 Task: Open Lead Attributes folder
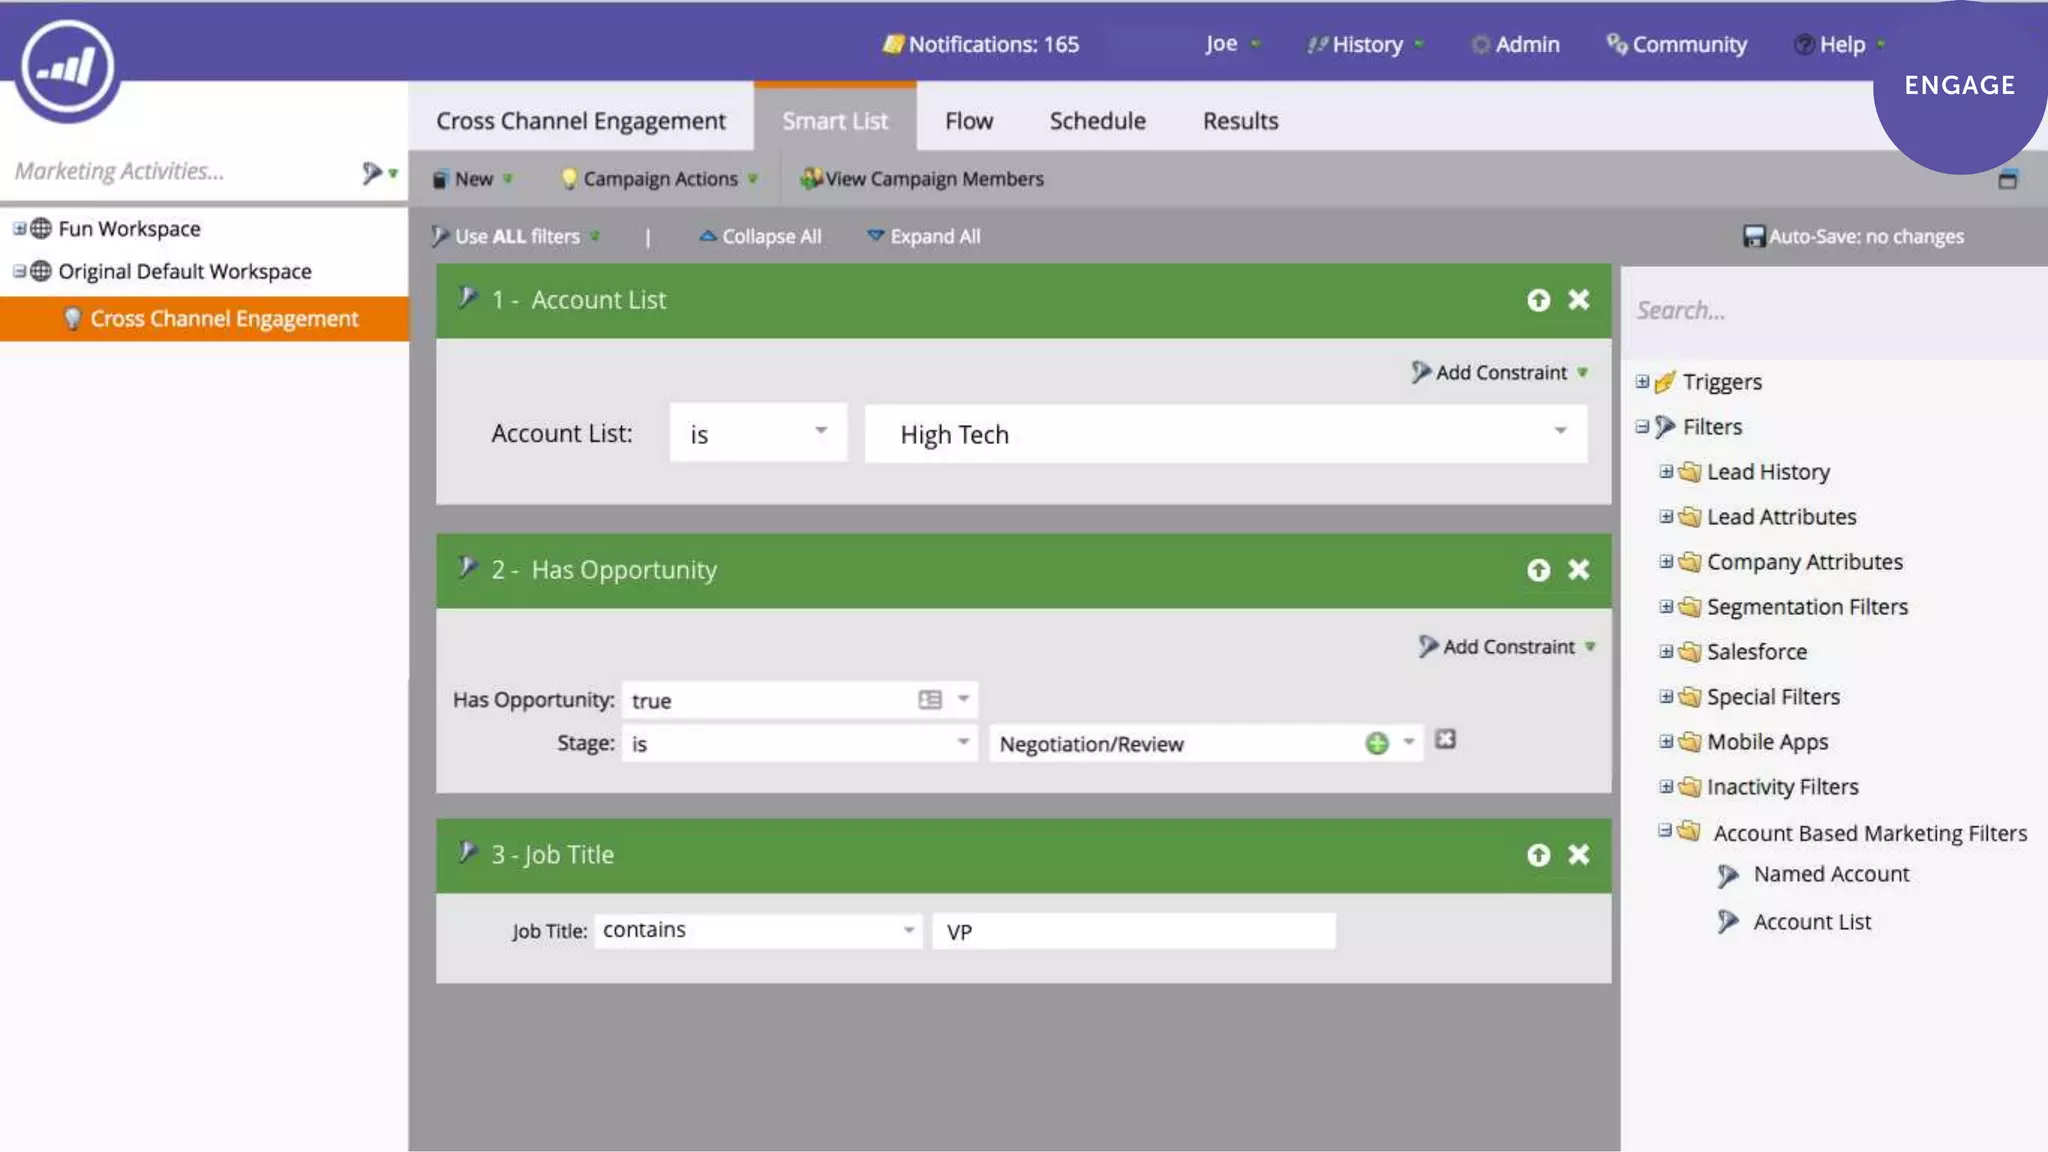tap(1781, 517)
